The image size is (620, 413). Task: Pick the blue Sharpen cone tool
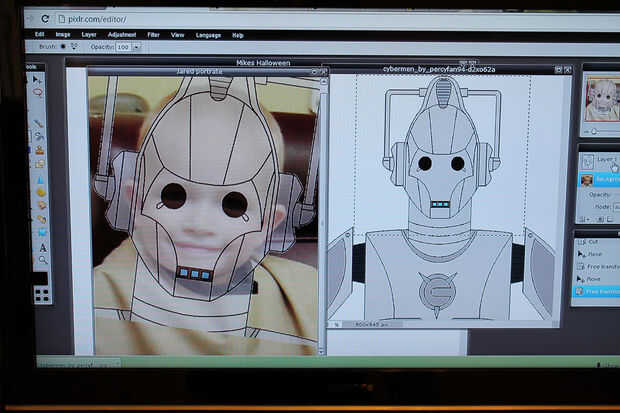(x=40, y=180)
